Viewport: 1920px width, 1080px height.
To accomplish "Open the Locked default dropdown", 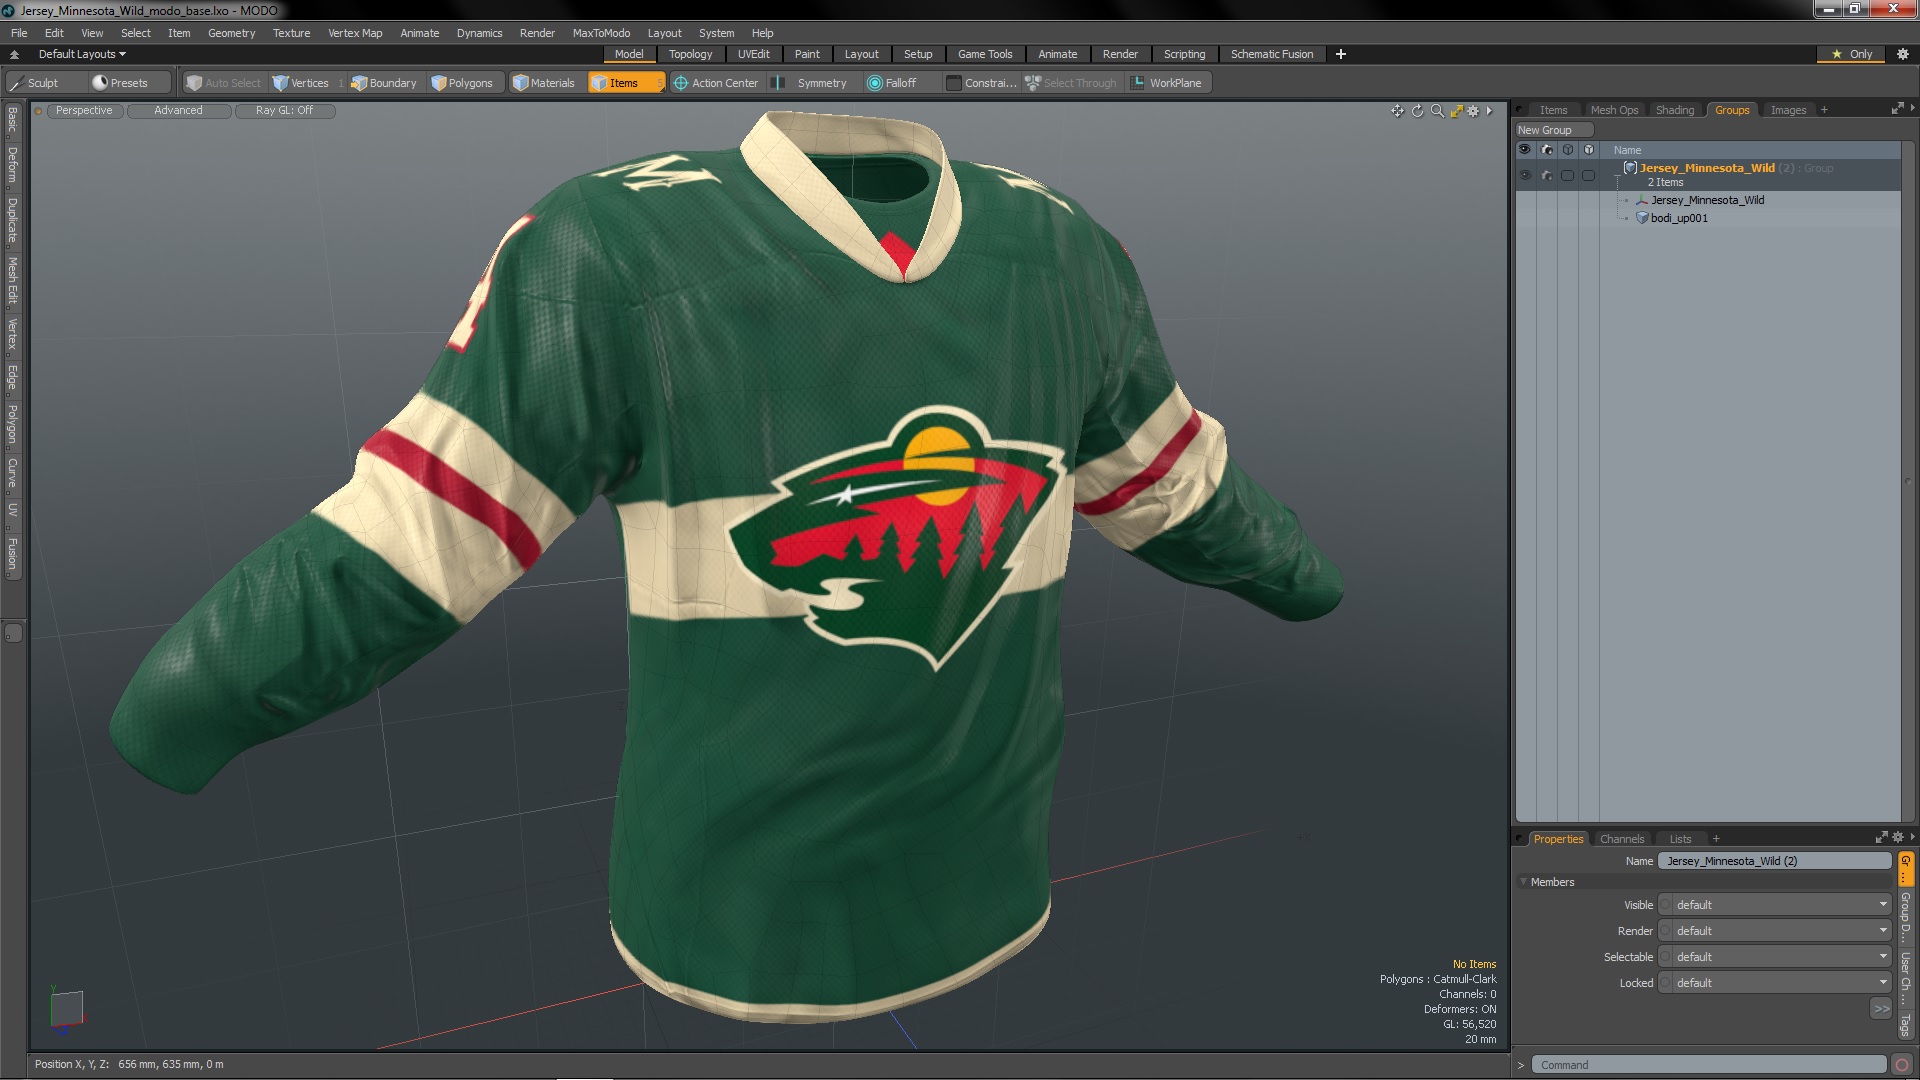I will click(1775, 983).
